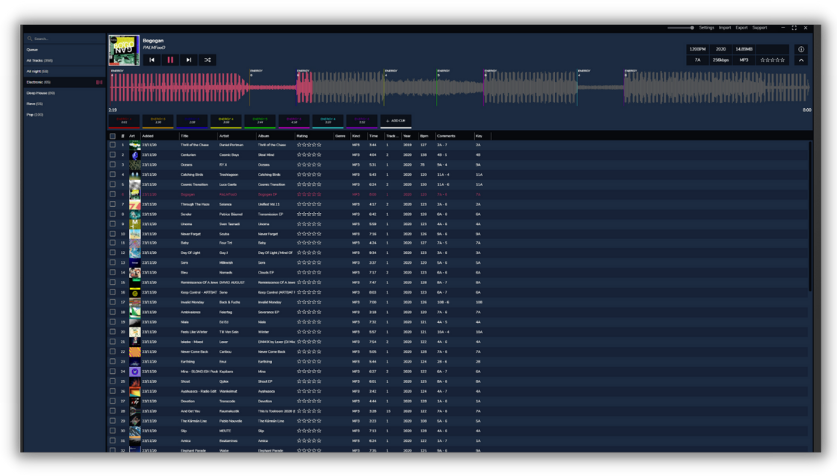Sort by the Title column header

(185, 136)
